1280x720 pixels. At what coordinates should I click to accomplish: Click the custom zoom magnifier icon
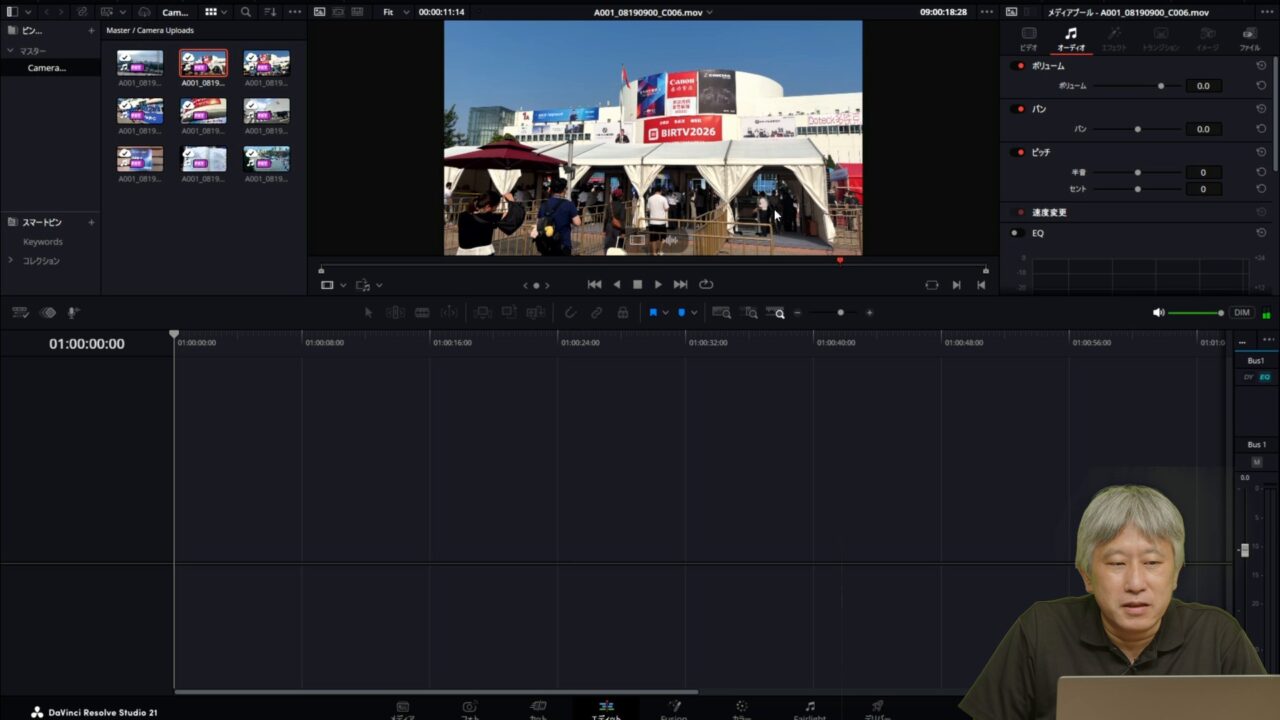click(x=775, y=312)
